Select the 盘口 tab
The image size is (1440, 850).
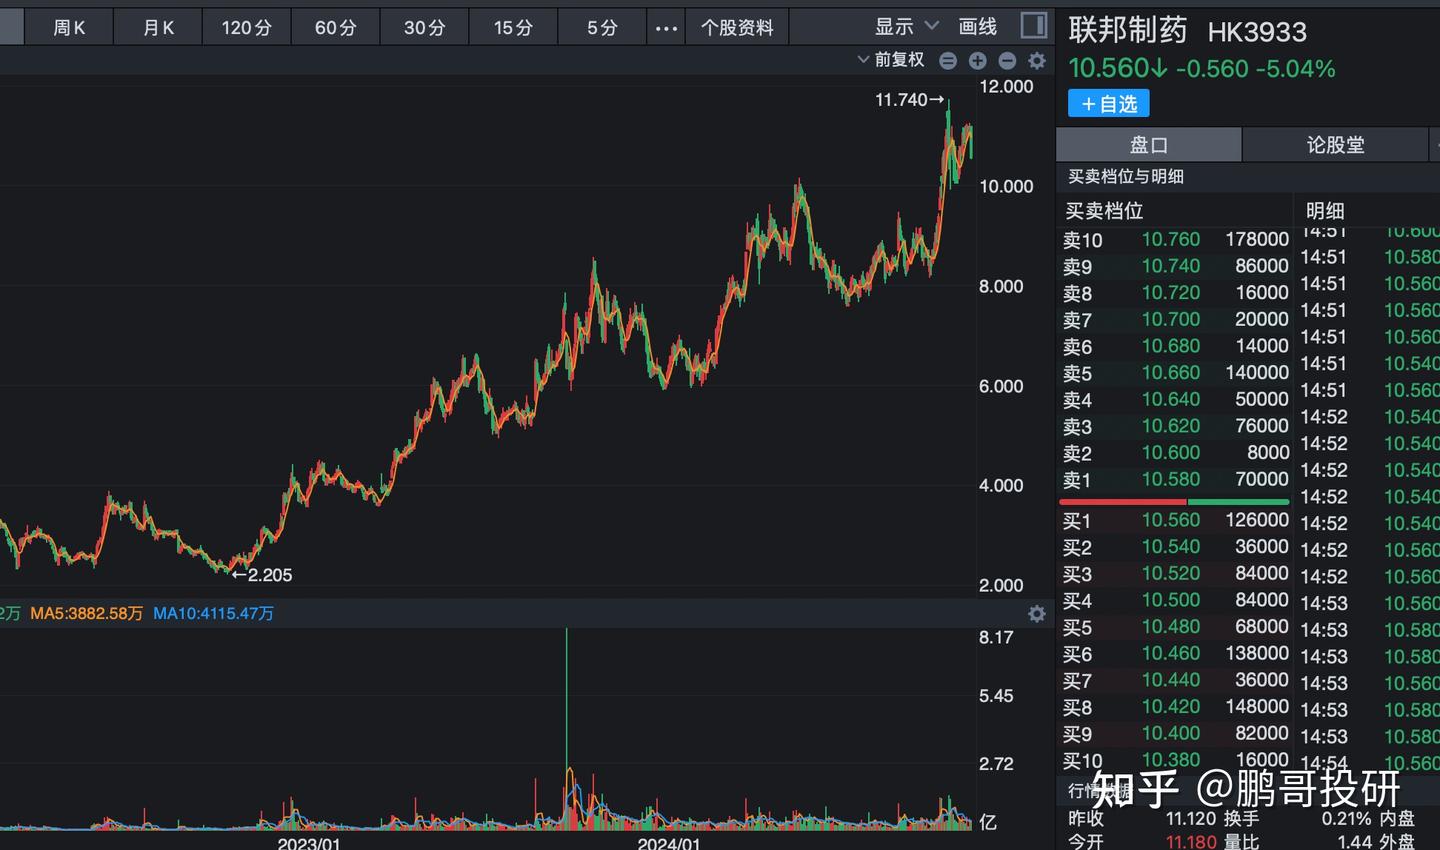[x=1146, y=144]
